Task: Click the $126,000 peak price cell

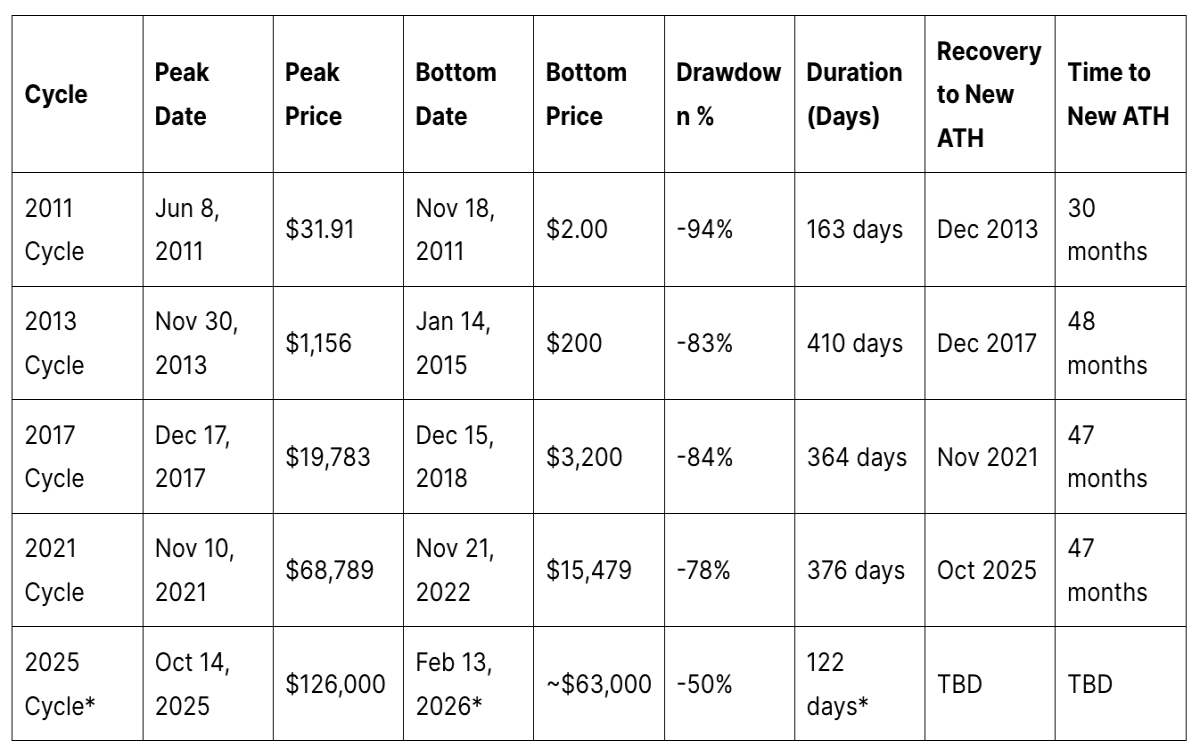Action: [x=335, y=684]
